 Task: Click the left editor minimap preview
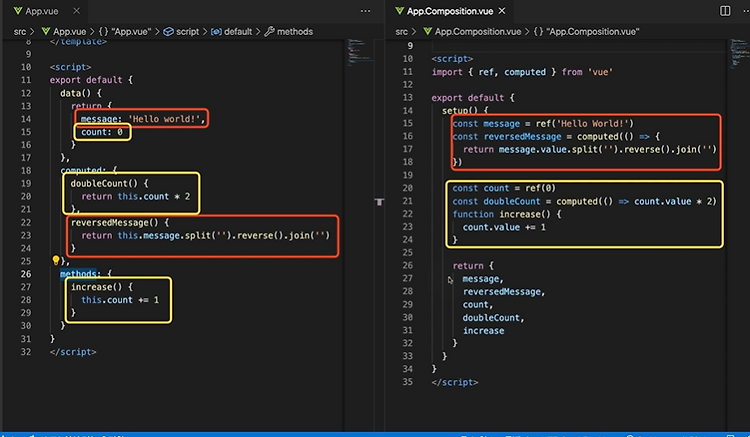pos(358,52)
